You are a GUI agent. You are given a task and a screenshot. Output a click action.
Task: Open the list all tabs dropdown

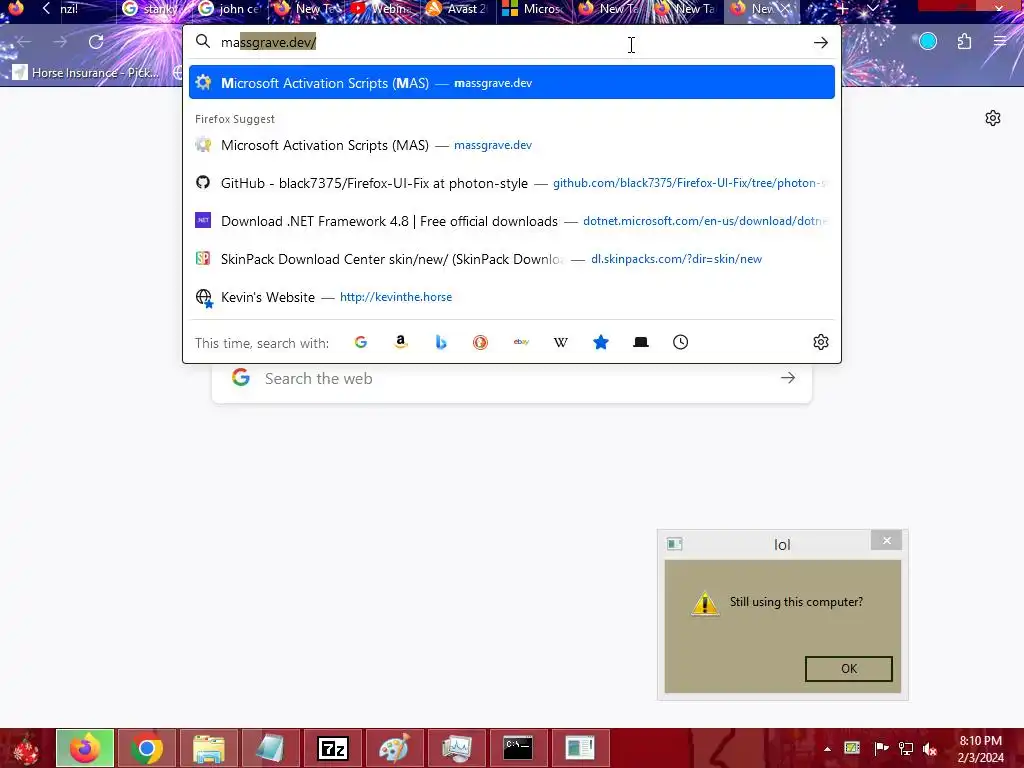[x=873, y=9]
